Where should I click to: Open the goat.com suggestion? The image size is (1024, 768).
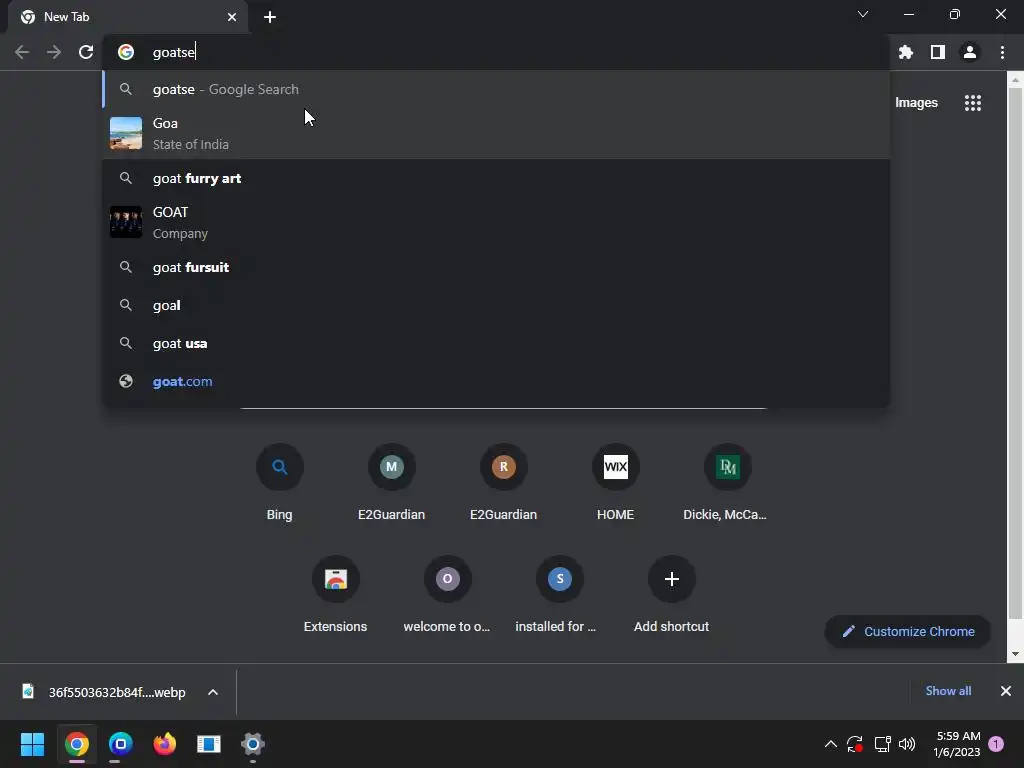click(496, 381)
